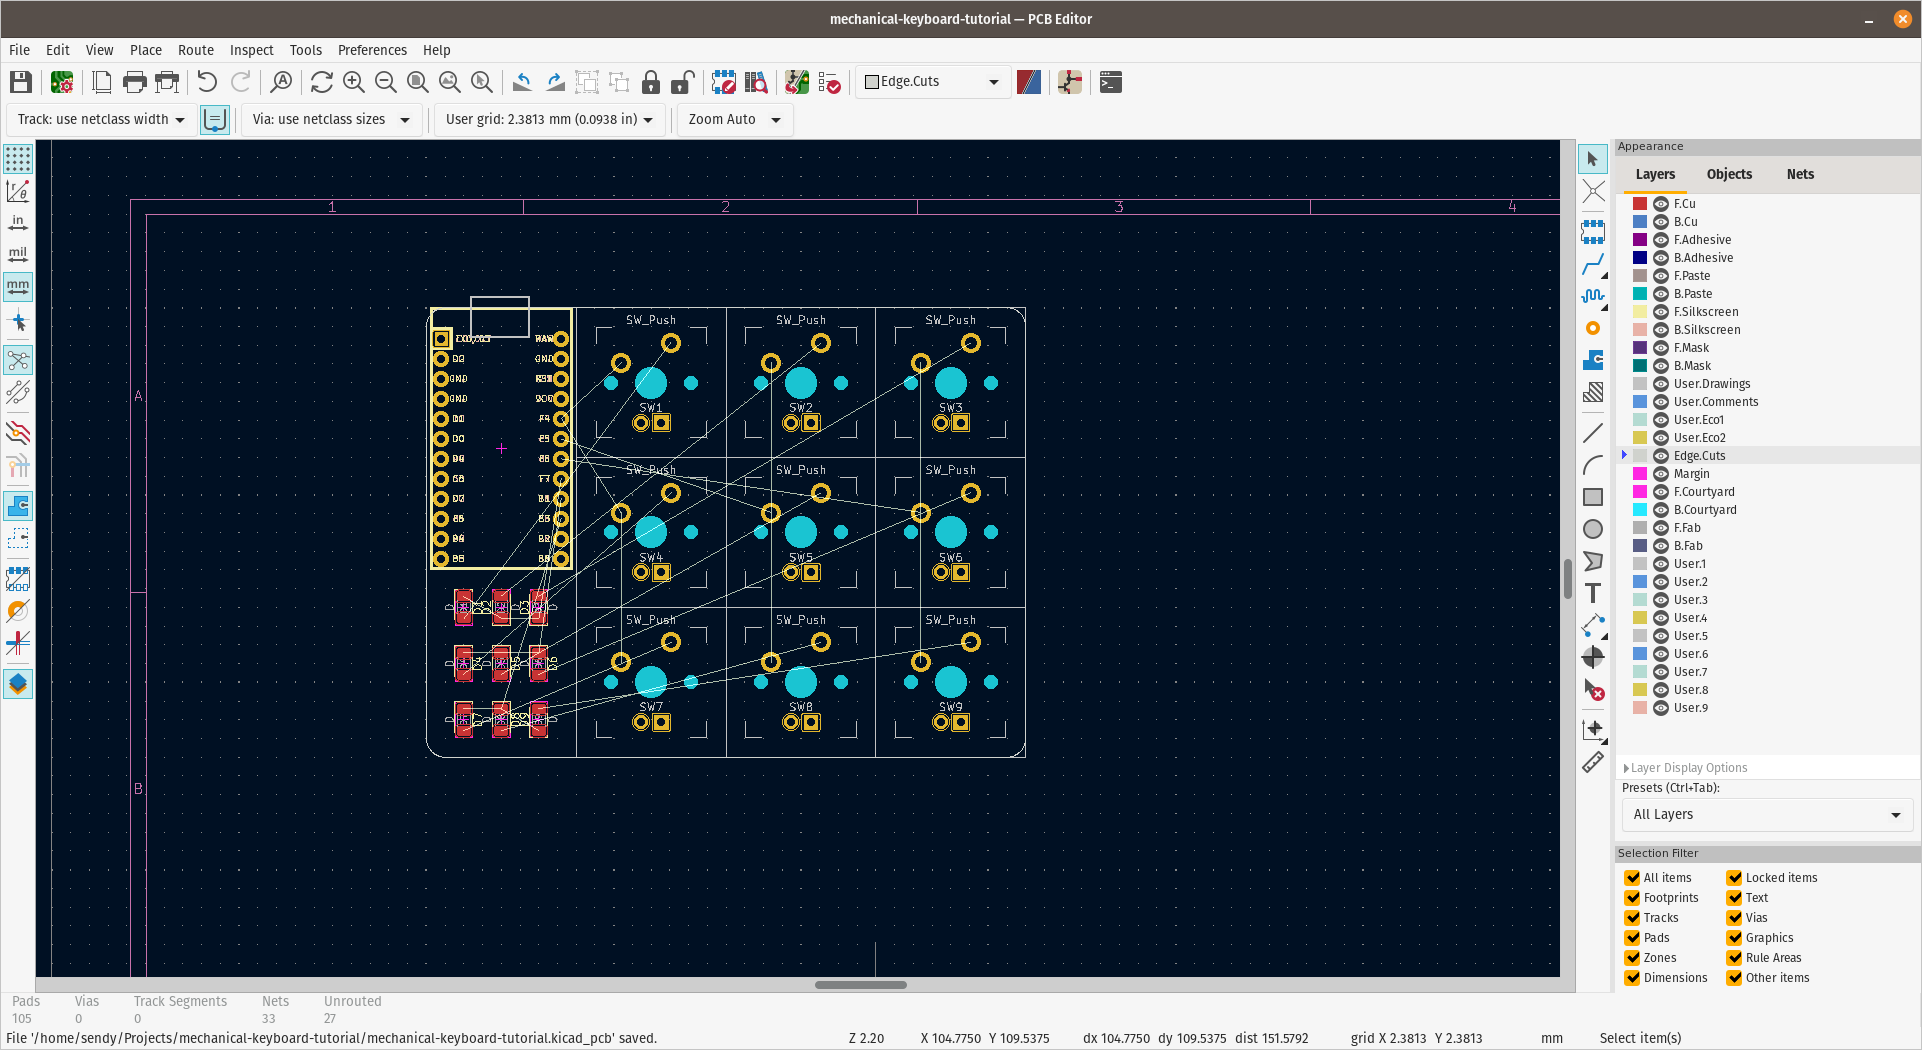Select the Route Tracks tool
The image size is (1922, 1050).
click(1593, 263)
